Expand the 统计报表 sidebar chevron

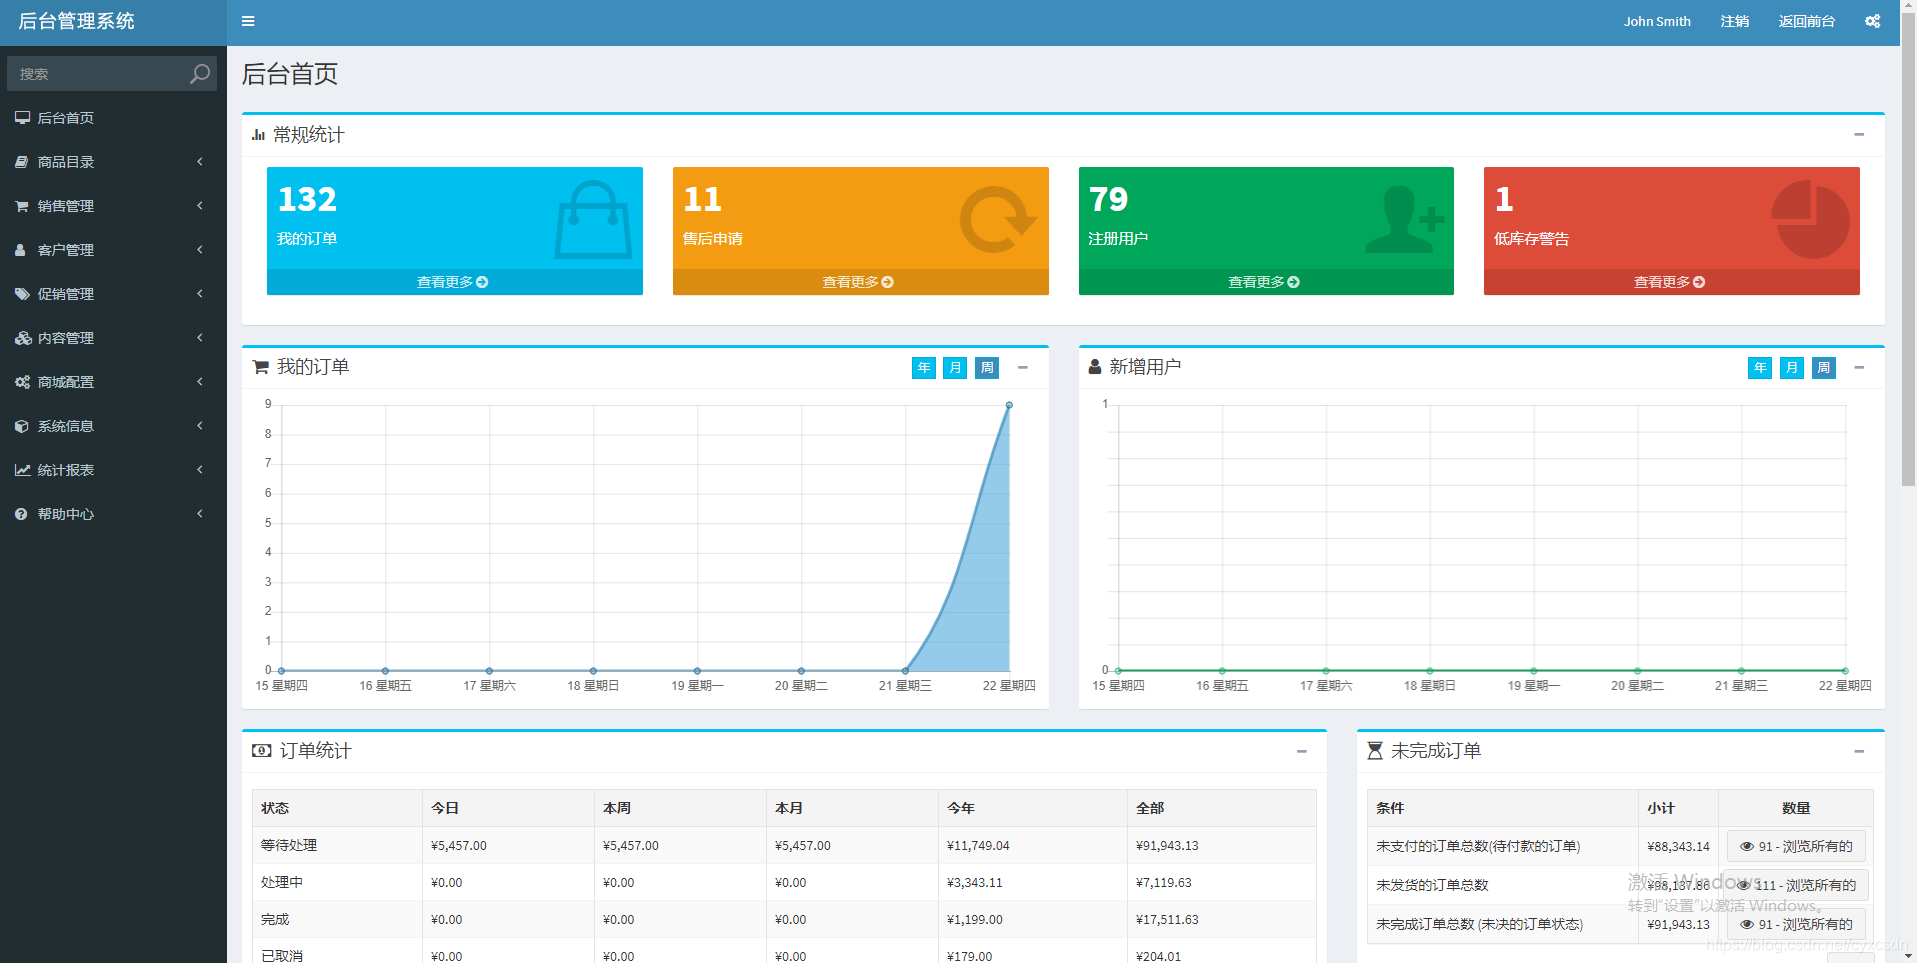[x=200, y=469]
